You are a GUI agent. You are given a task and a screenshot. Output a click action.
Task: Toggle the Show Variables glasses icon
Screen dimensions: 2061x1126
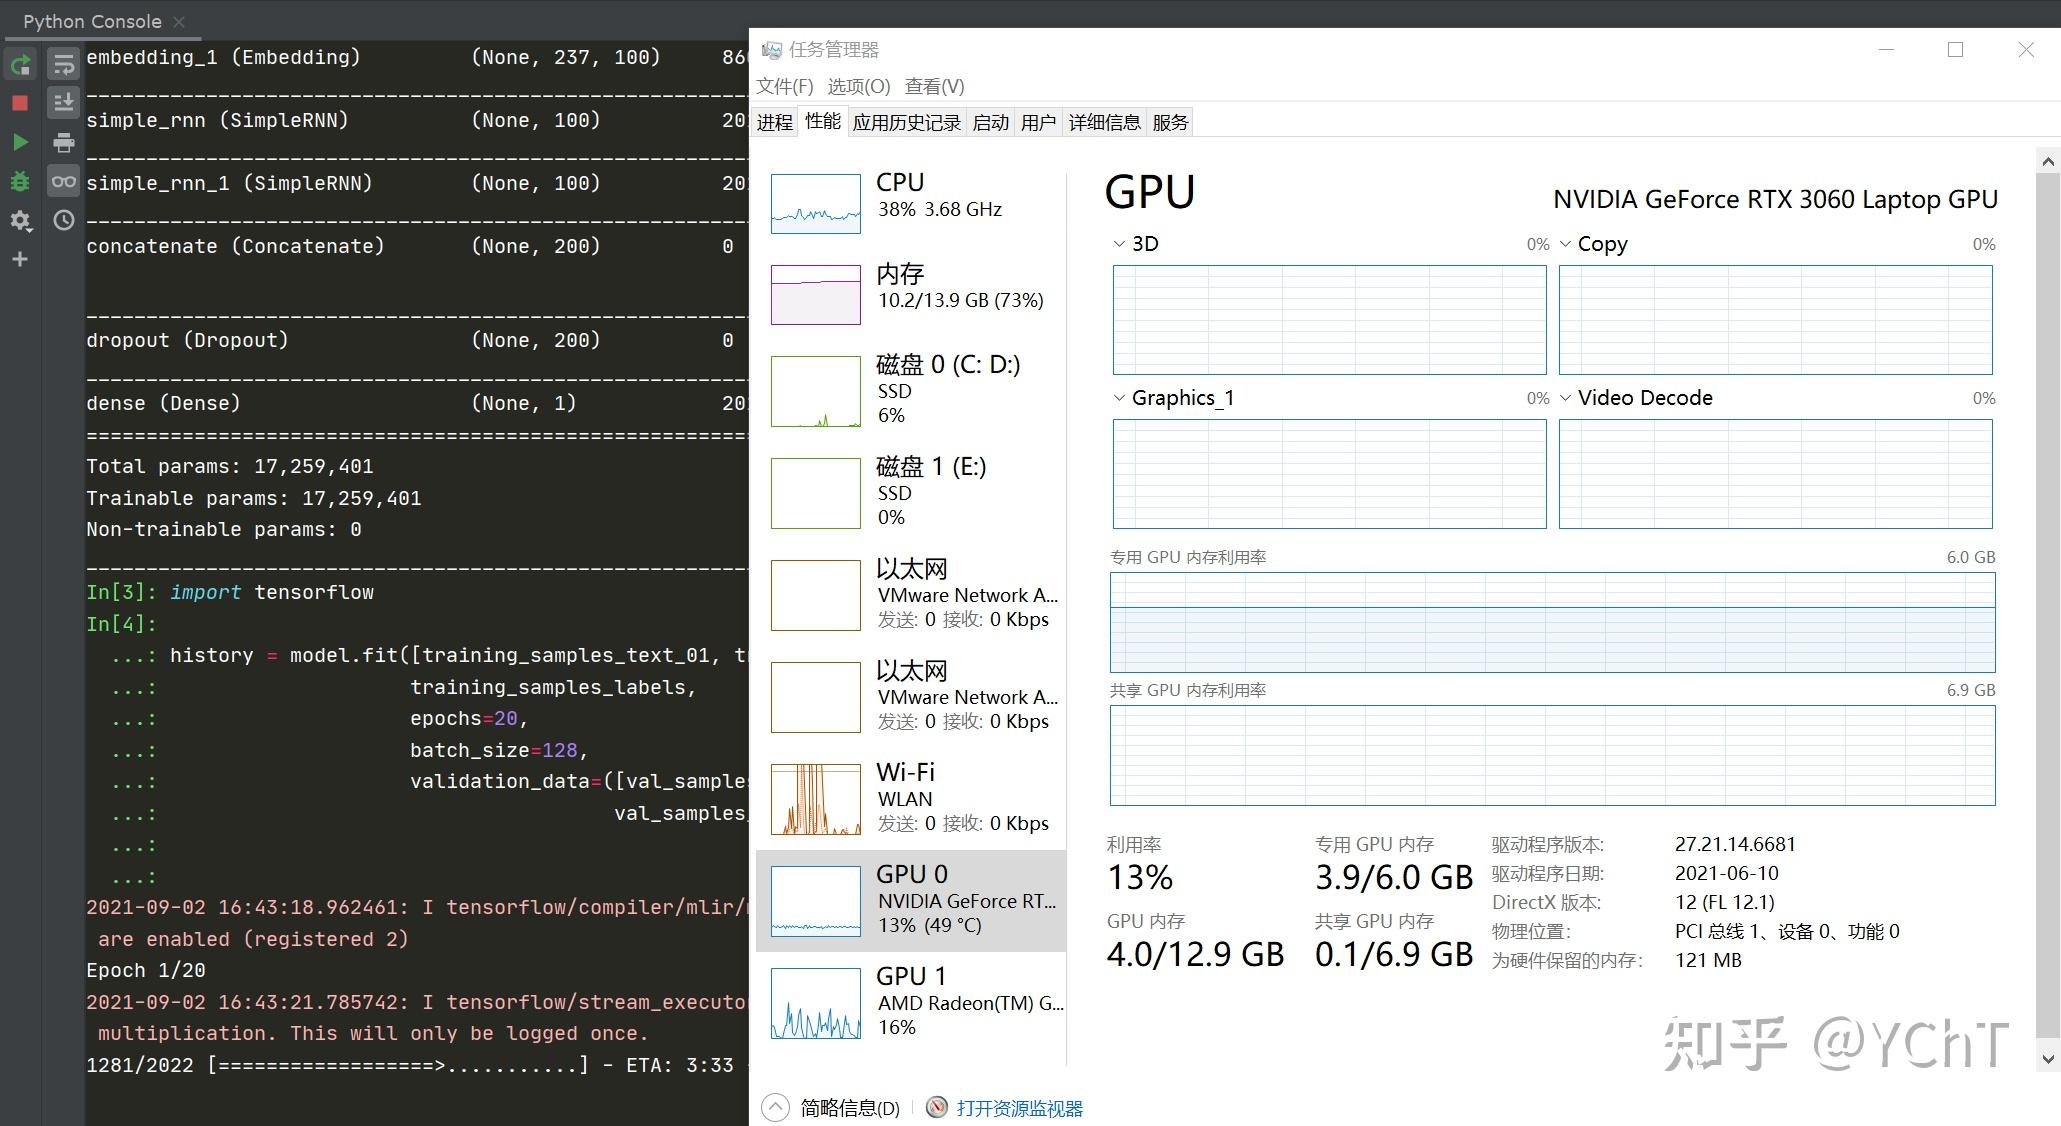click(63, 181)
